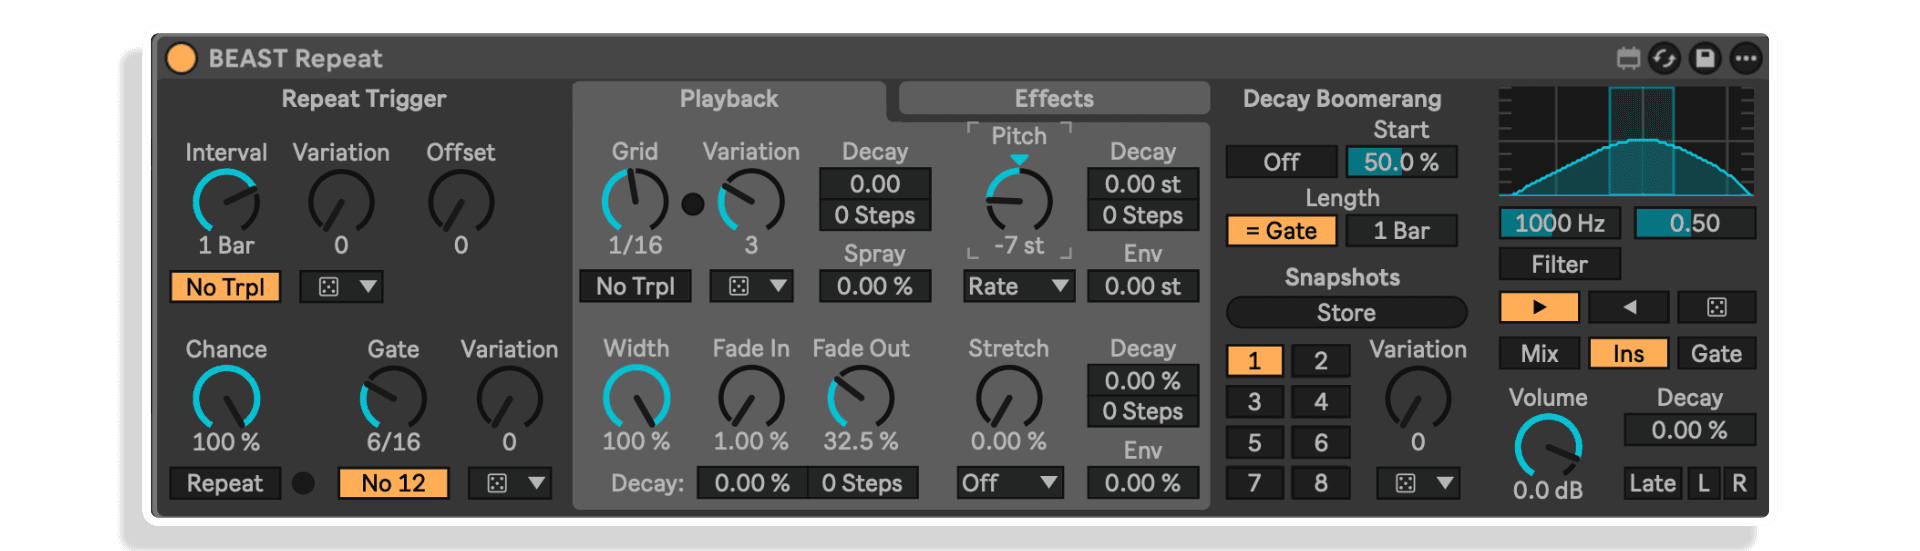Toggle the round dot next to Repeat button
Image resolution: width=1920 pixels, height=551 pixels.
click(303, 484)
